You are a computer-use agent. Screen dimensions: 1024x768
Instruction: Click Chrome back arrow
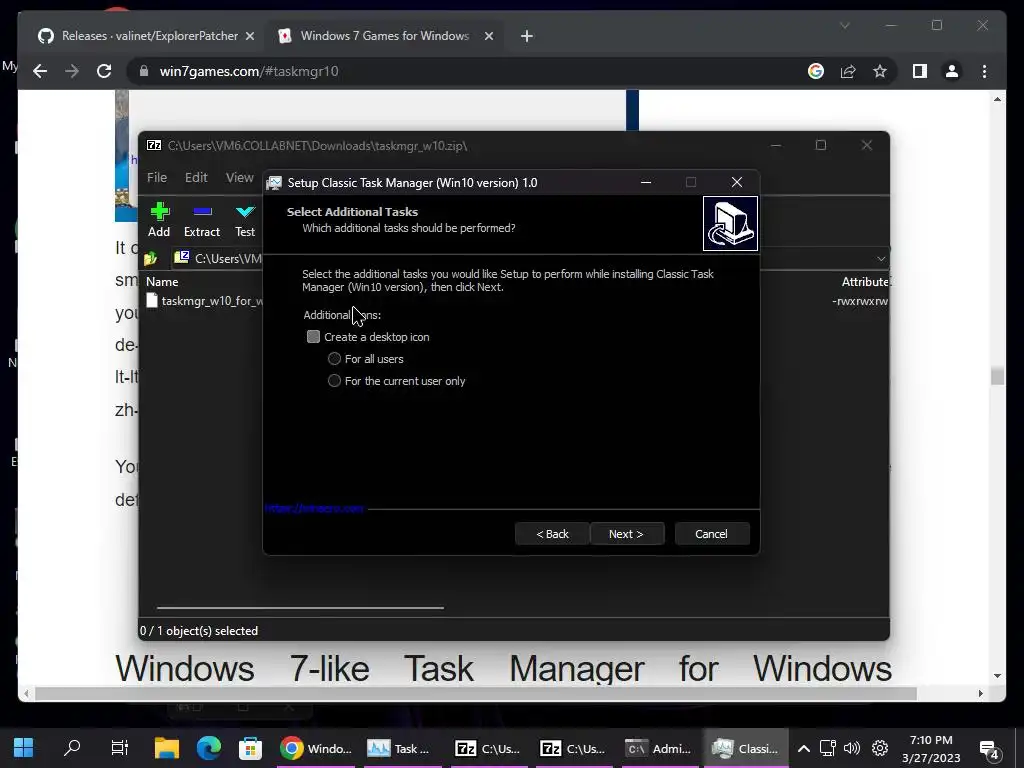40,71
